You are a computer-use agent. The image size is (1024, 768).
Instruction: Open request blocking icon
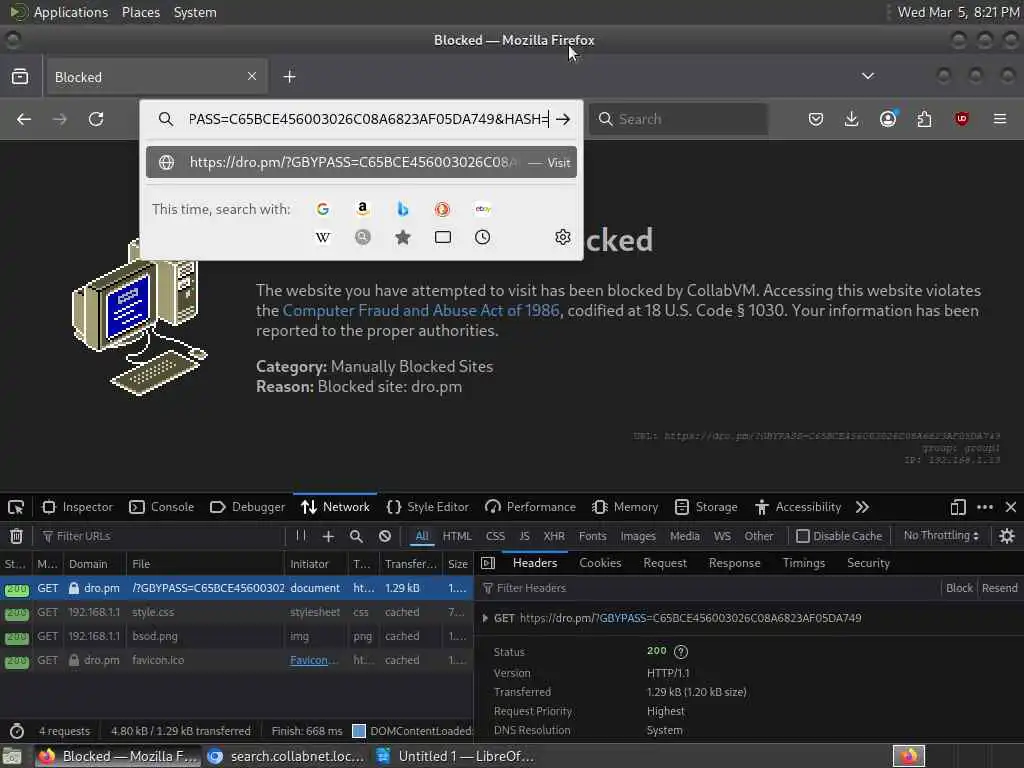[x=385, y=536]
